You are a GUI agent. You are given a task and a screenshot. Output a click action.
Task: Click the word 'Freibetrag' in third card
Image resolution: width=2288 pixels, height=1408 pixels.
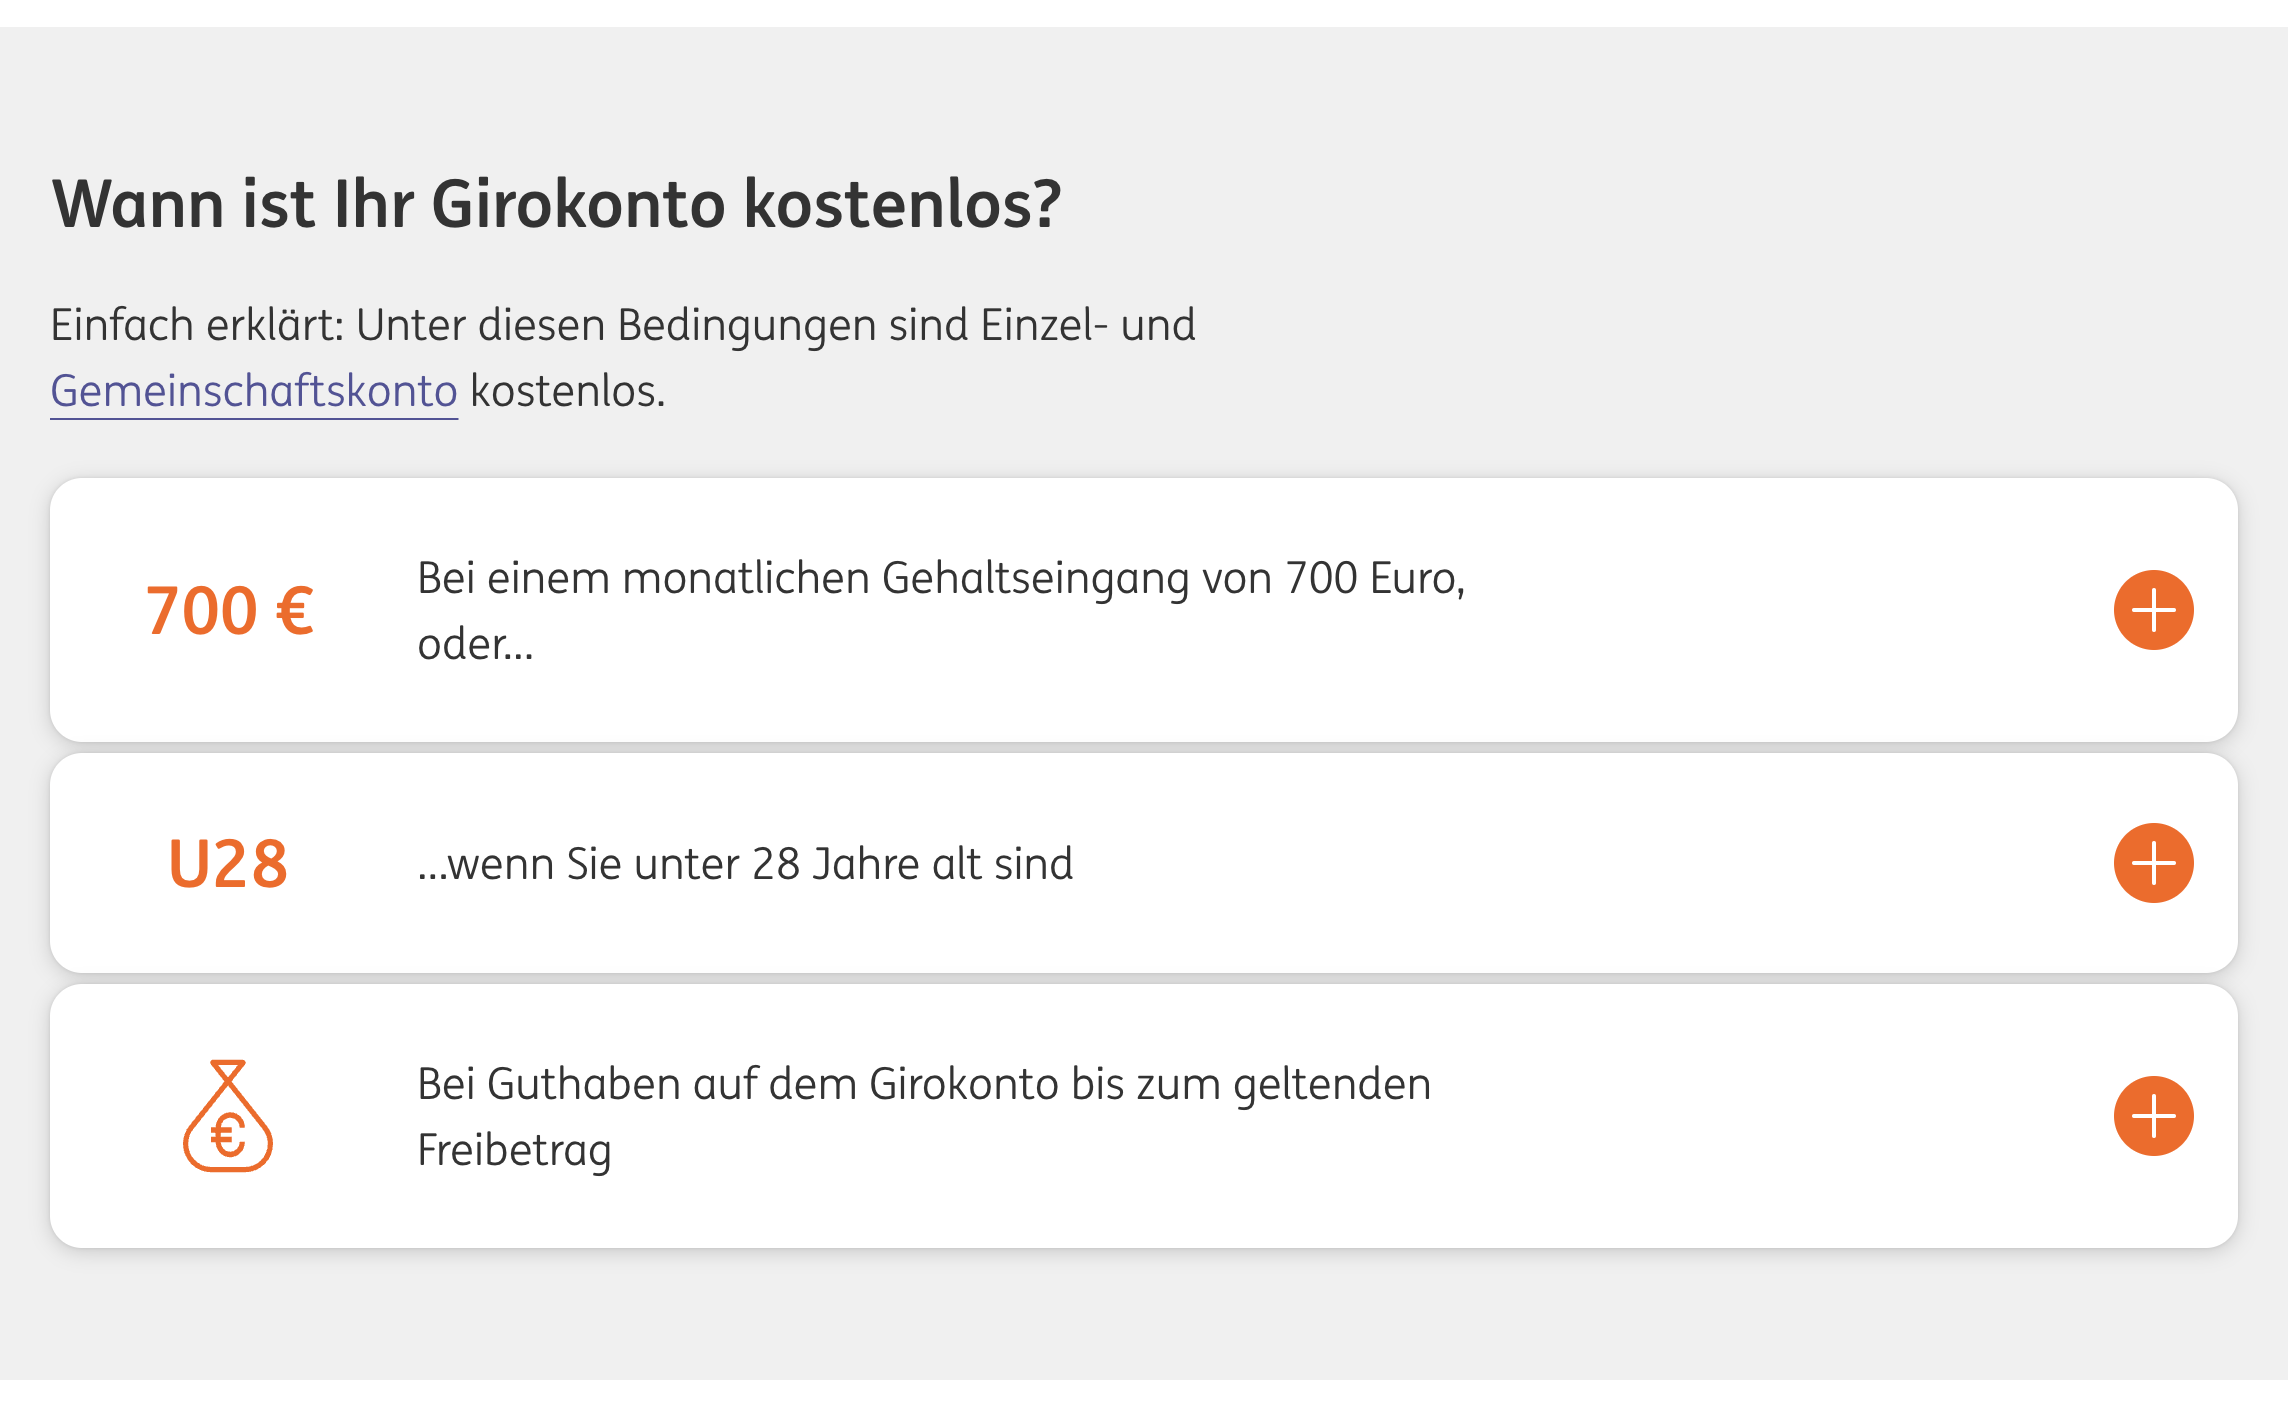pos(514,1151)
